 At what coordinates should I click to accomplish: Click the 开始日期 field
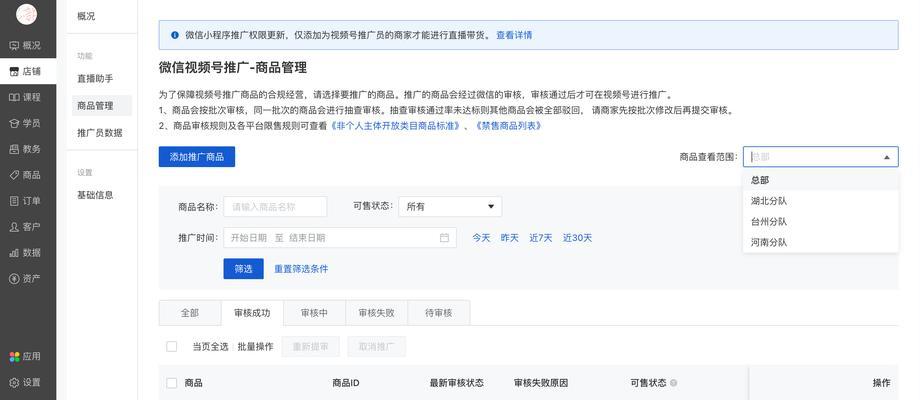pyautogui.click(x=249, y=238)
